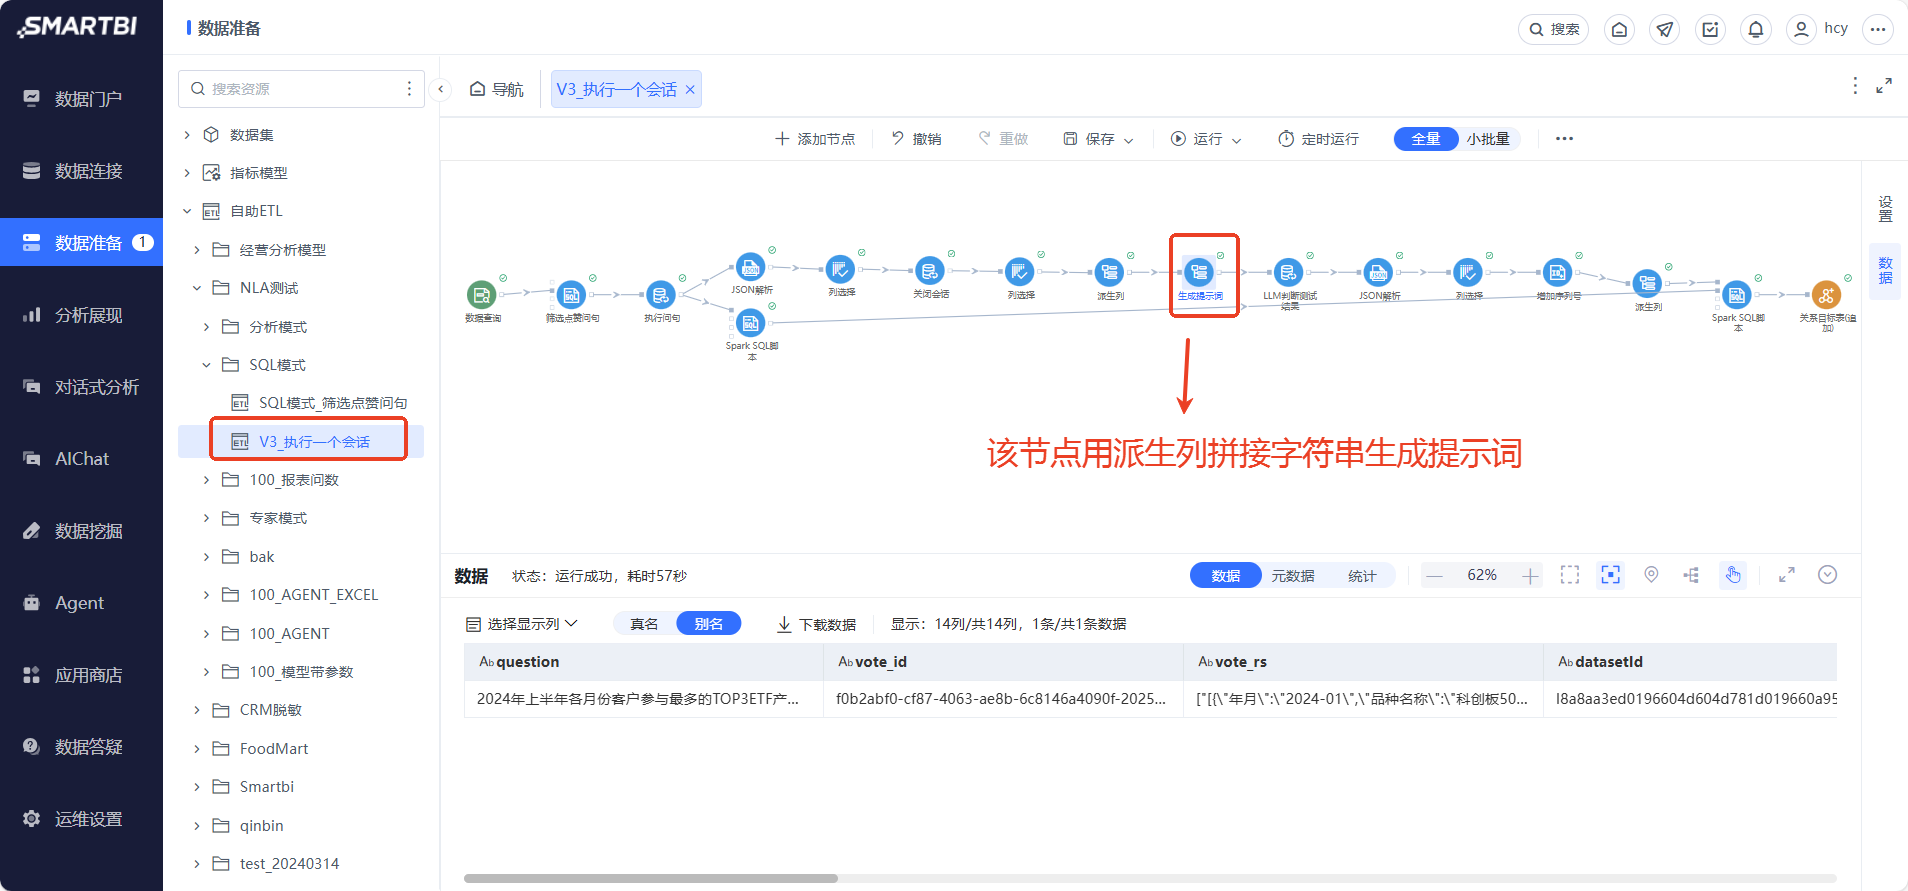Image resolution: width=1908 pixels, height=891 pixels.
Task: Select the 生成提示词 derived column node
Action: (x=1199, y=272)
